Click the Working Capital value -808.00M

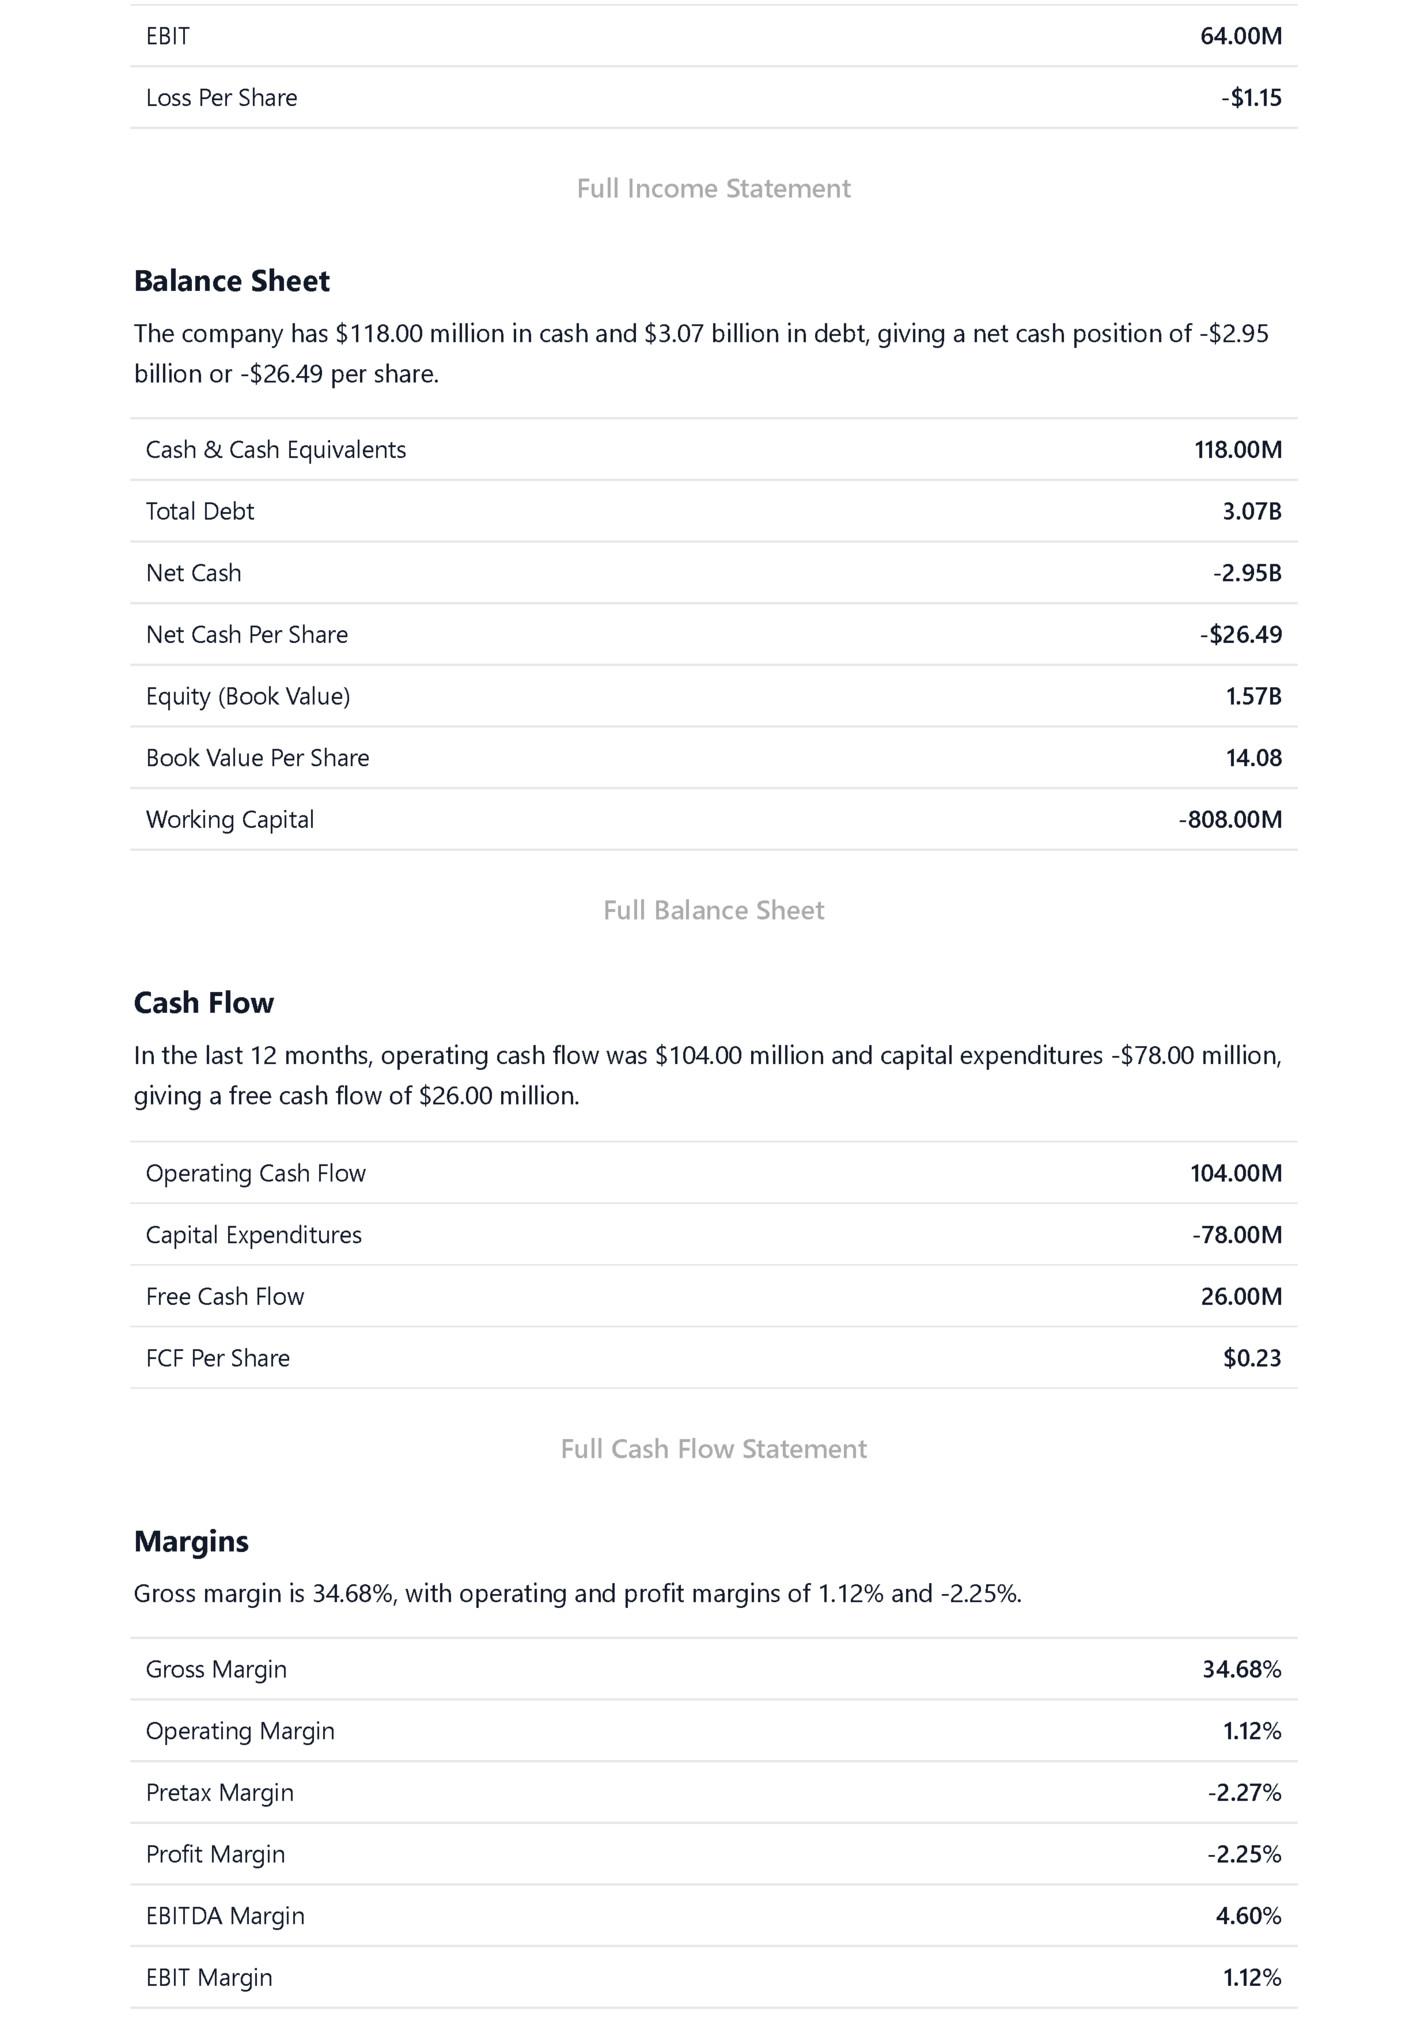click(x=1229, y=820)
